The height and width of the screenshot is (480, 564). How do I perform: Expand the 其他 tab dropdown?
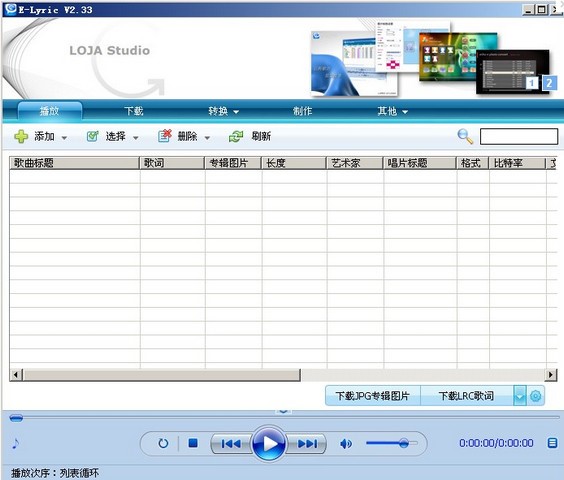[x=405, y=112]
